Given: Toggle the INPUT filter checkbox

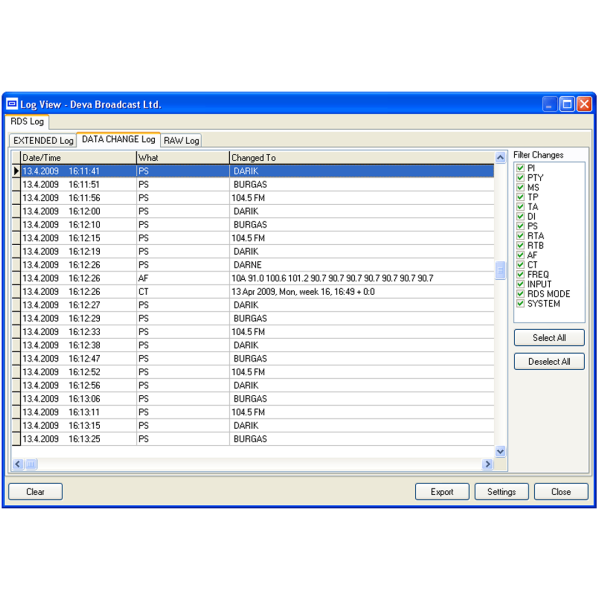Looking at the screenshot, I should coord(520,284).
